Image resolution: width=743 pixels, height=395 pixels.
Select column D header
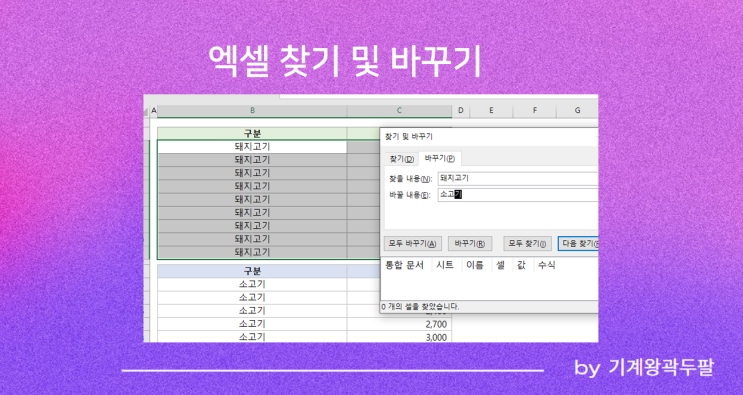tap(460, 110)
